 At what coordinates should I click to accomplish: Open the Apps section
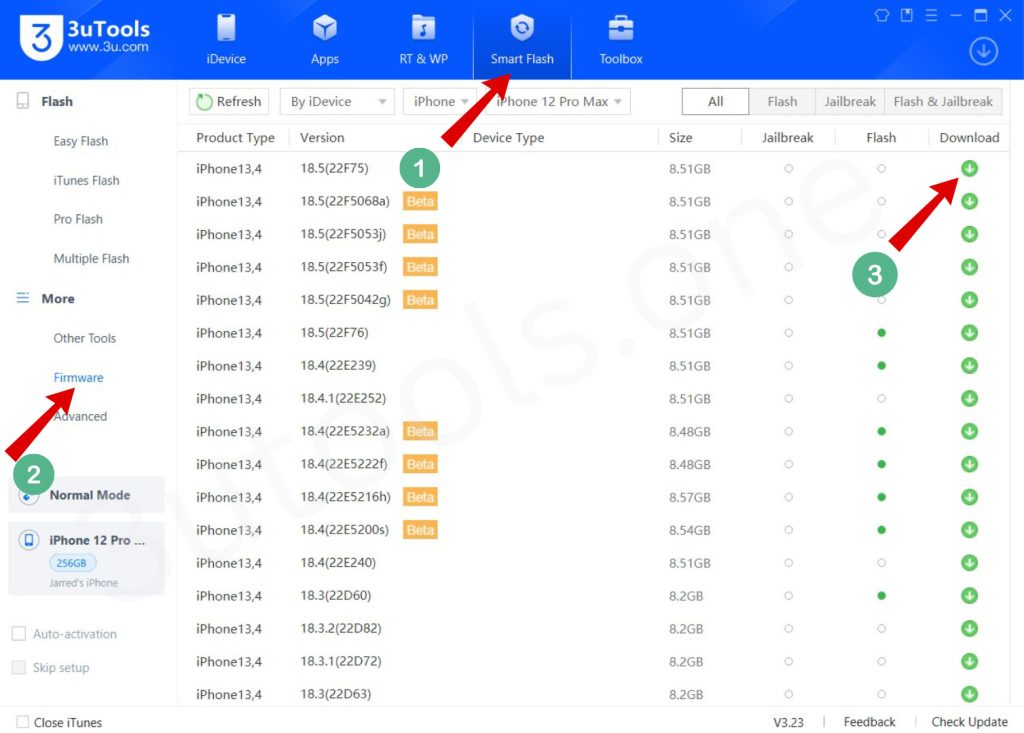coord(325,39)
